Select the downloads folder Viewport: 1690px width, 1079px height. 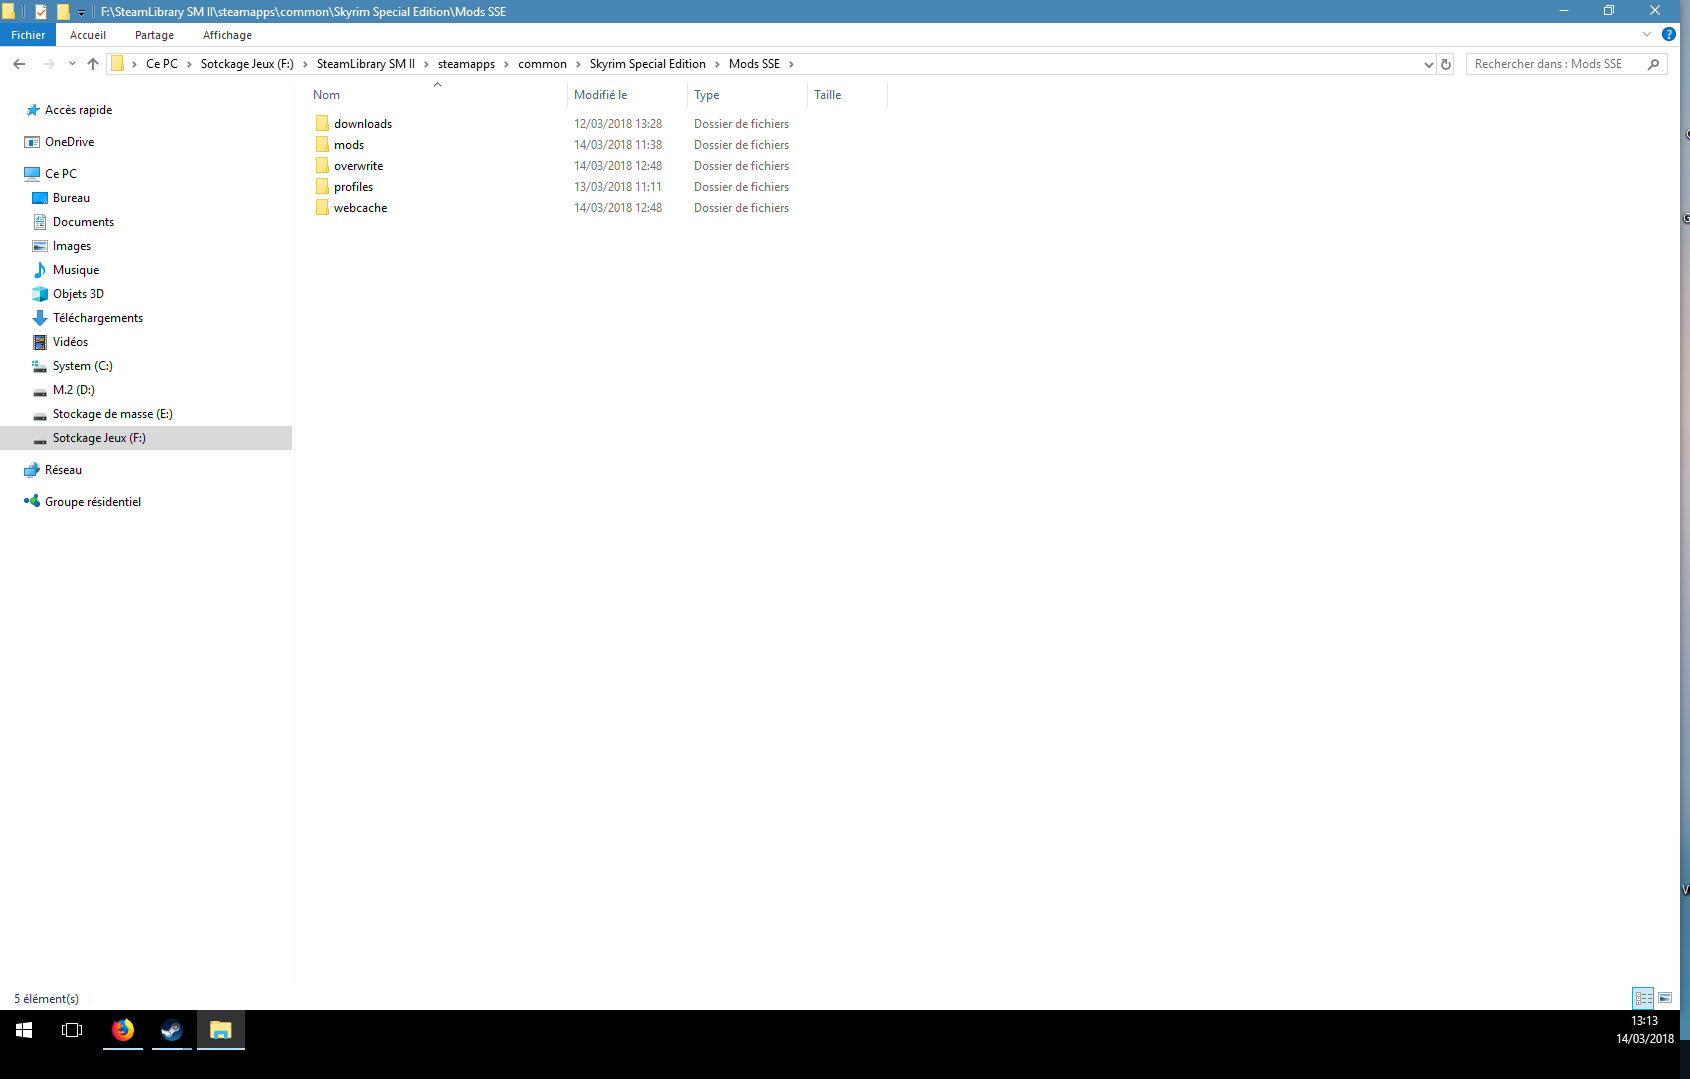pyautogui.click(x=363, y=124)
